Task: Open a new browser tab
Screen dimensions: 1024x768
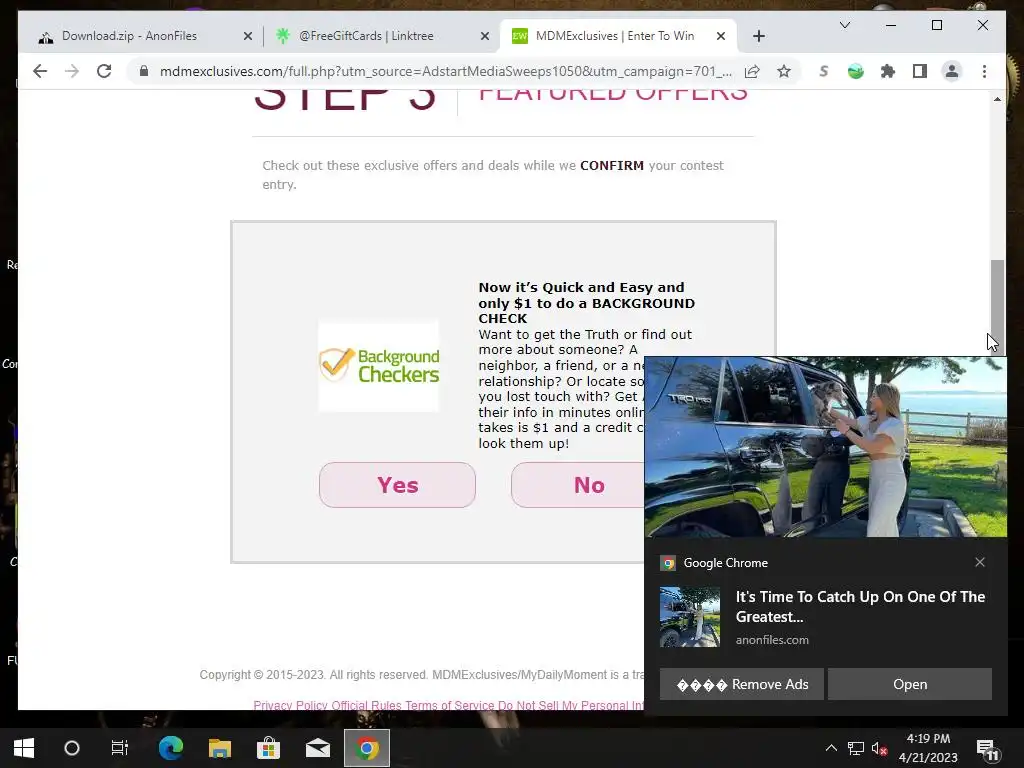Action: tap(758, 36)
